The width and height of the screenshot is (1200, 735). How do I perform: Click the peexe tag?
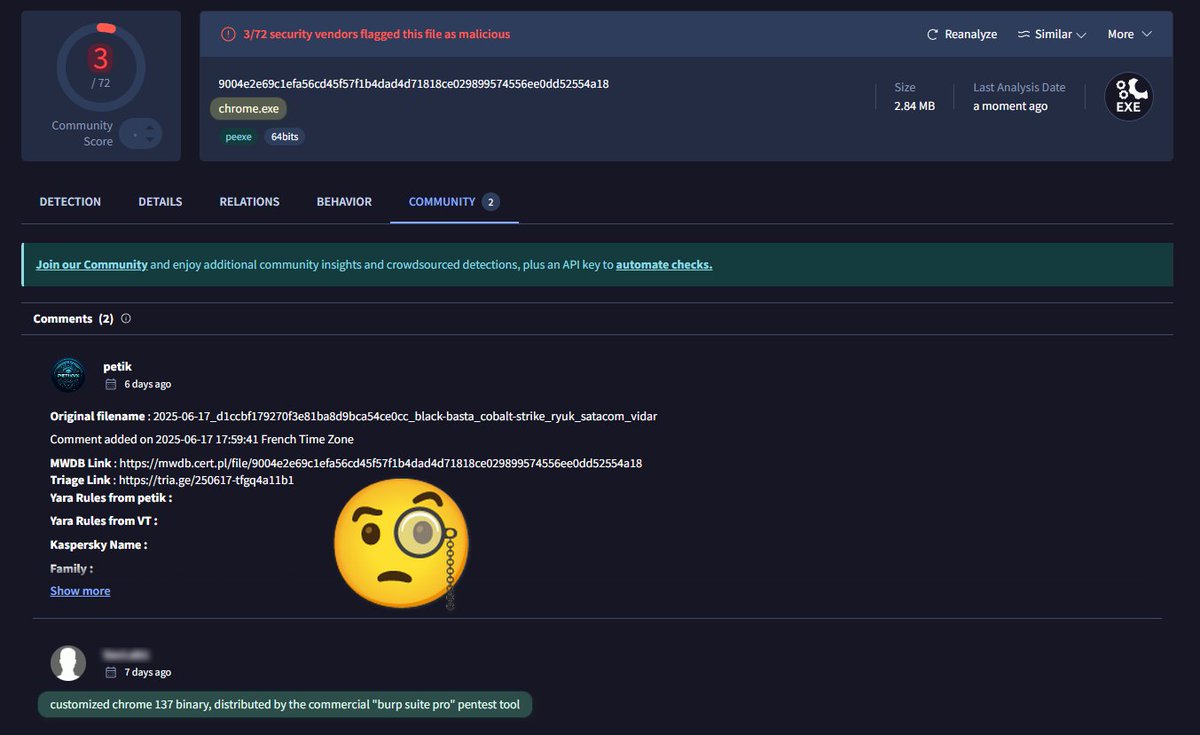coord(238,136)
